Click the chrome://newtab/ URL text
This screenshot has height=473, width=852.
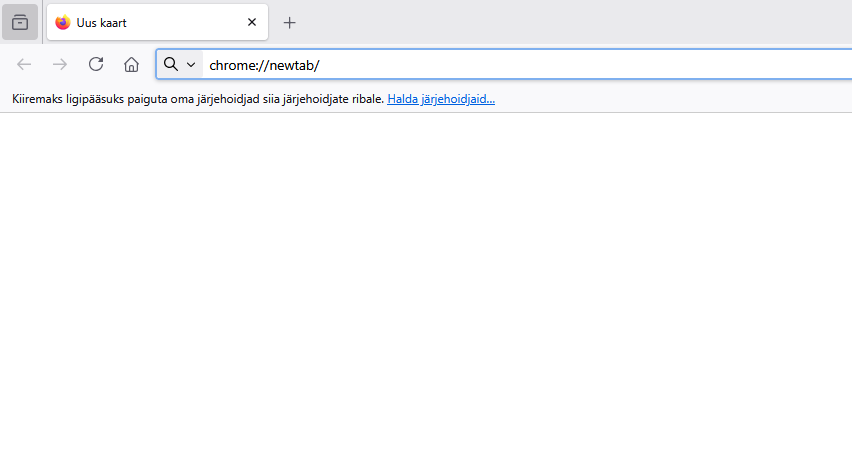264,65
